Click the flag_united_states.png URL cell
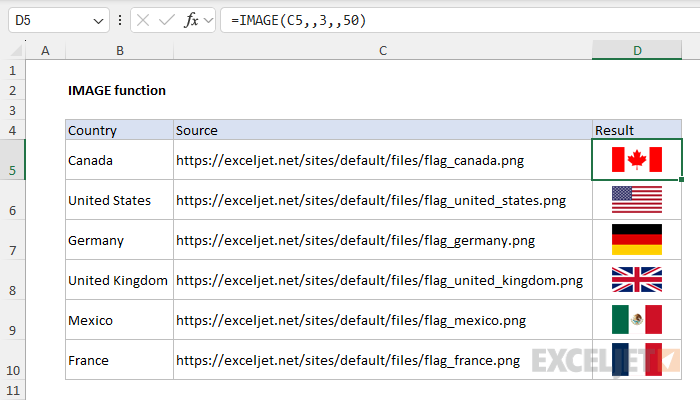Image resolution: width=700 pixels, height=400 pixels. (383, 200)
